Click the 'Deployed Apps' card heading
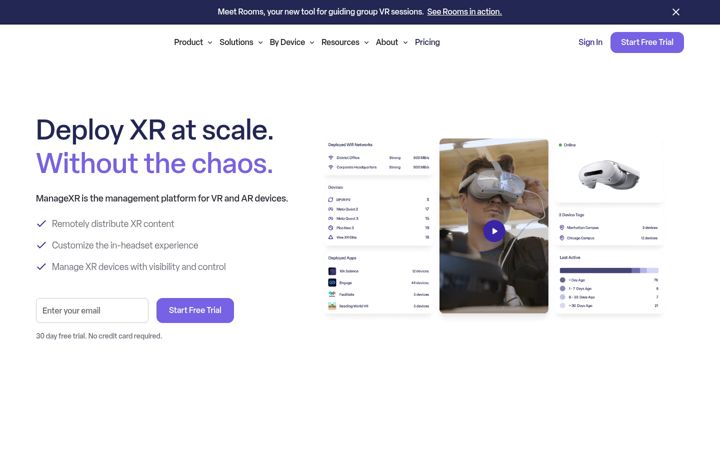The width and height of the screenshot is (720, 450). pos(342,258)
